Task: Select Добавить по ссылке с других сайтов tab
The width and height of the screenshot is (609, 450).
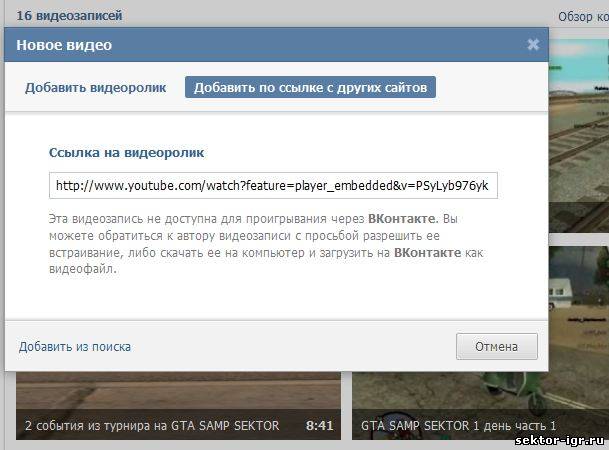Action: pos(310,87)
